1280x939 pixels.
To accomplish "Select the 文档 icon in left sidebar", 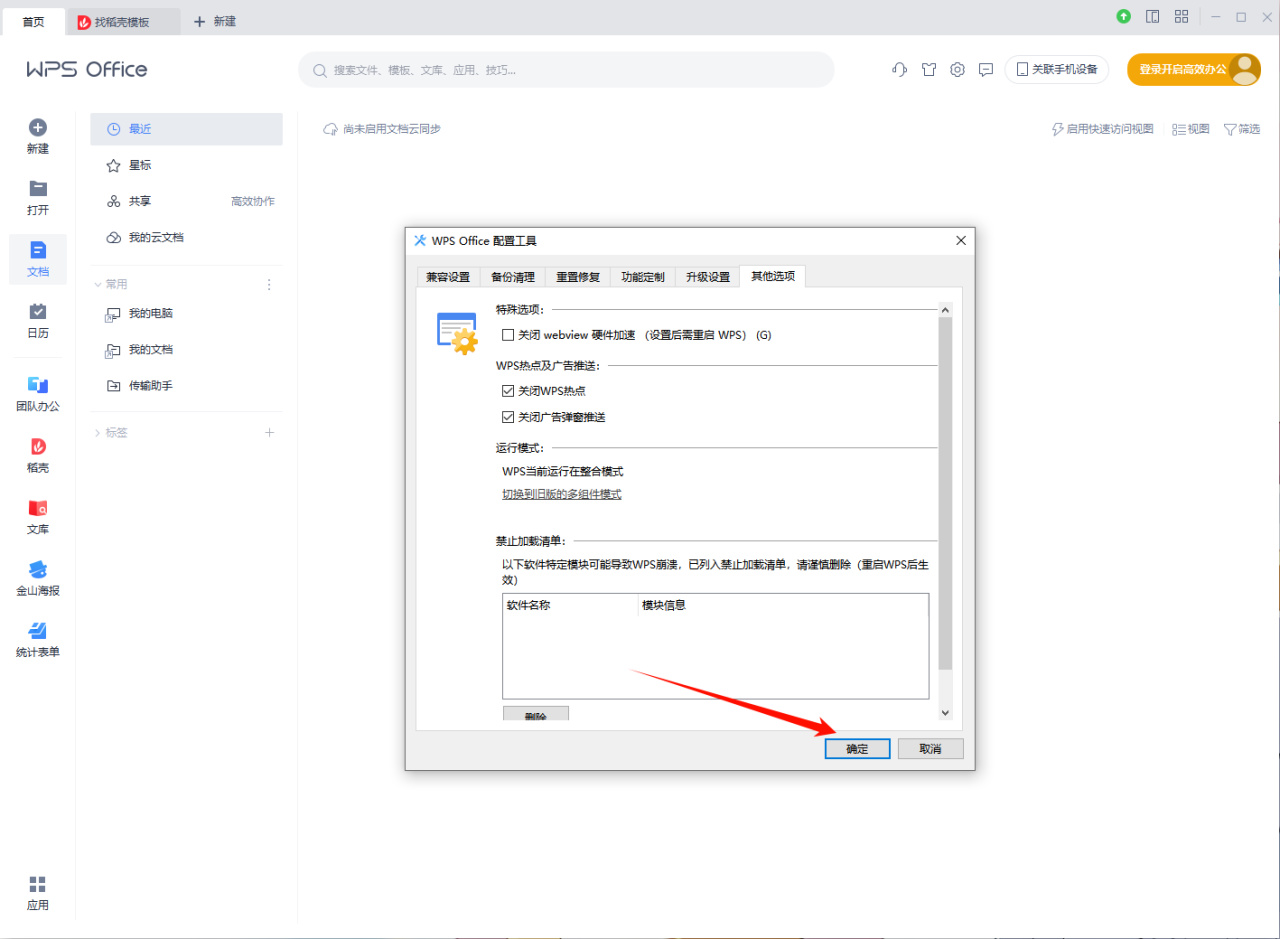I will point(38,250).
